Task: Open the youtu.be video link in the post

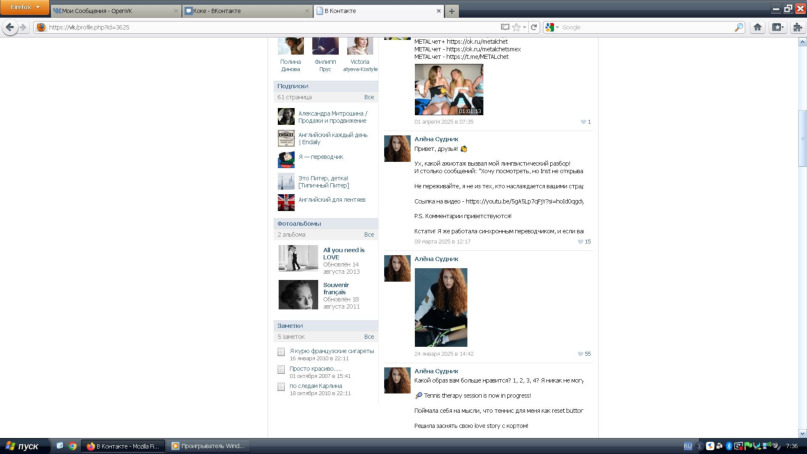Action: tap(524, 202)
